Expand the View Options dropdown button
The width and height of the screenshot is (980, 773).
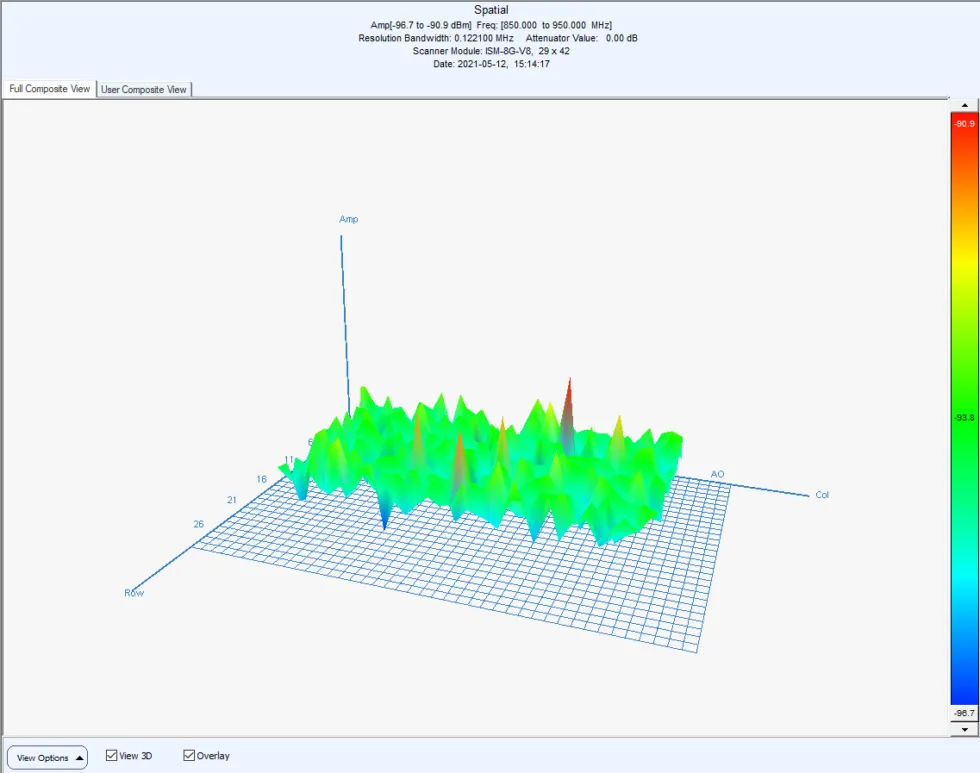click(x=47, y=757)
